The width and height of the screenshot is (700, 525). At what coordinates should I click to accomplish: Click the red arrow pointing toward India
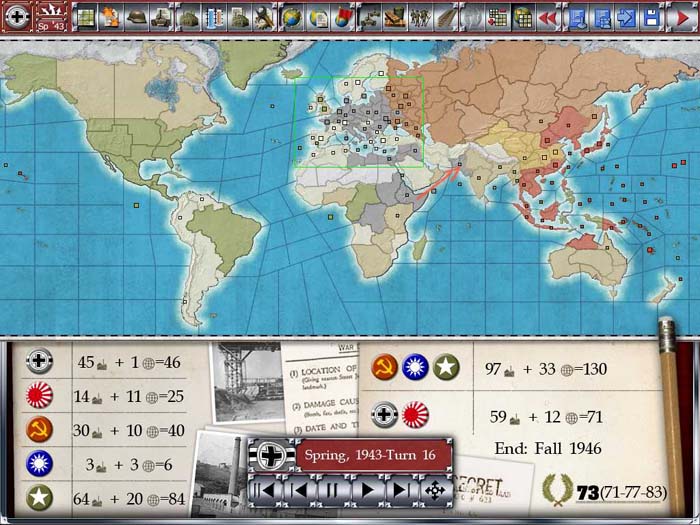438,183
